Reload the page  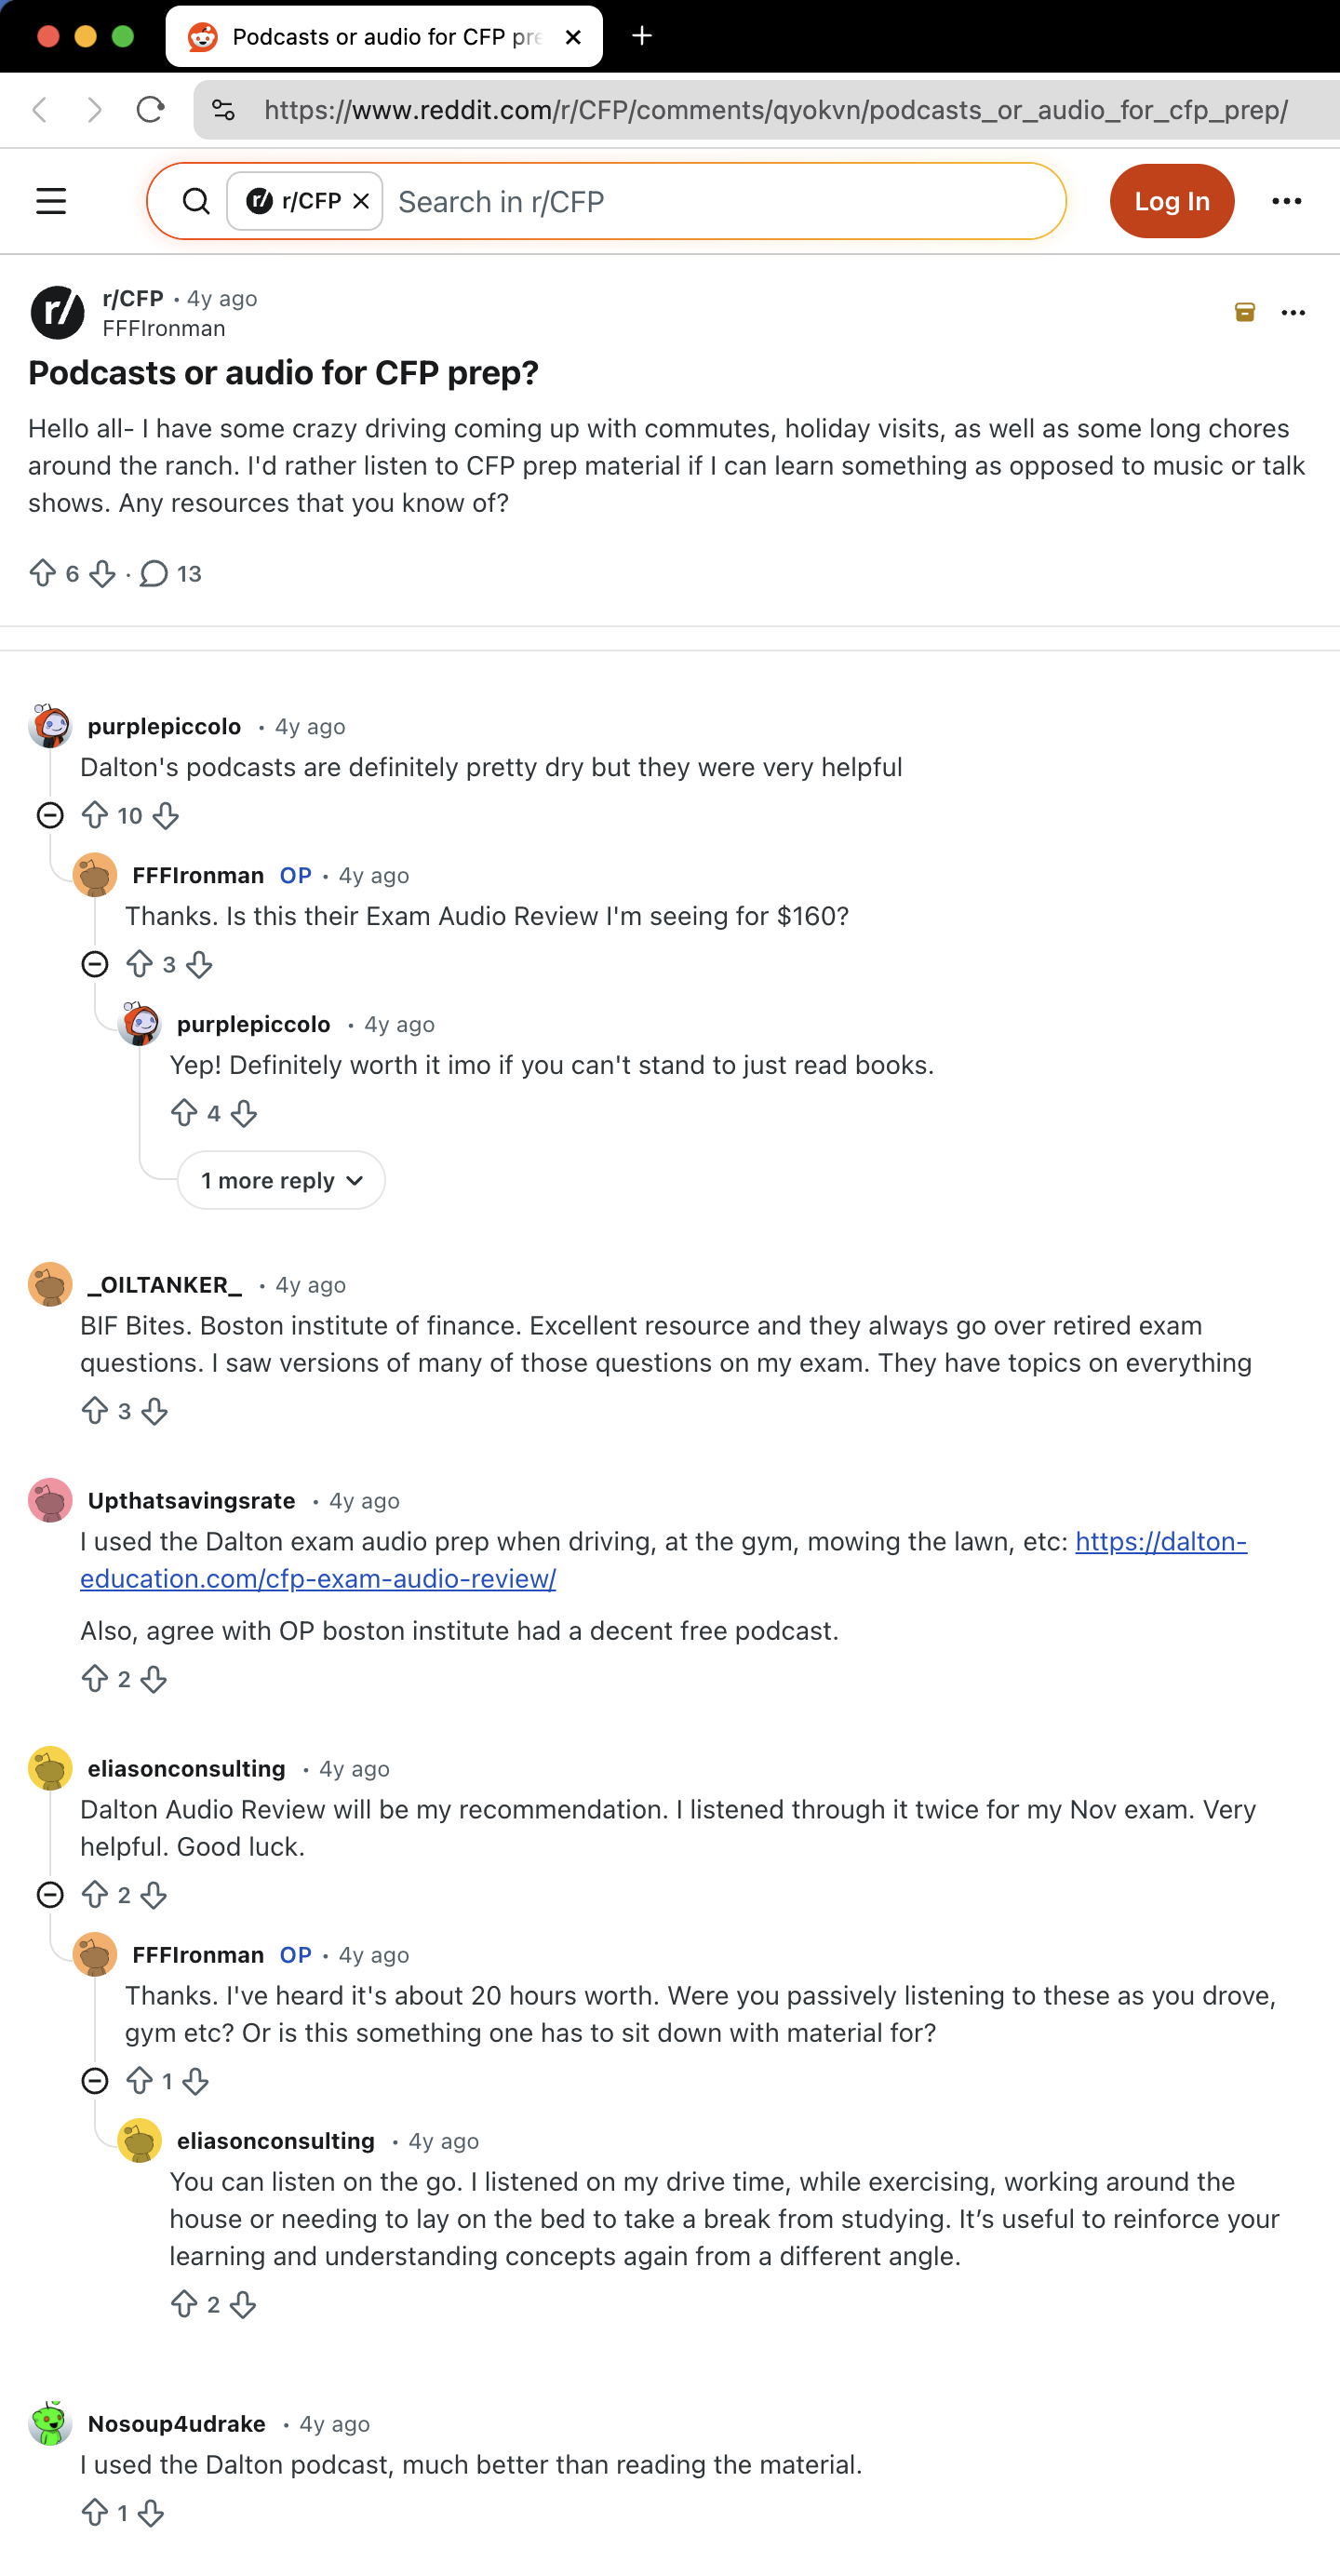(150, 109)
